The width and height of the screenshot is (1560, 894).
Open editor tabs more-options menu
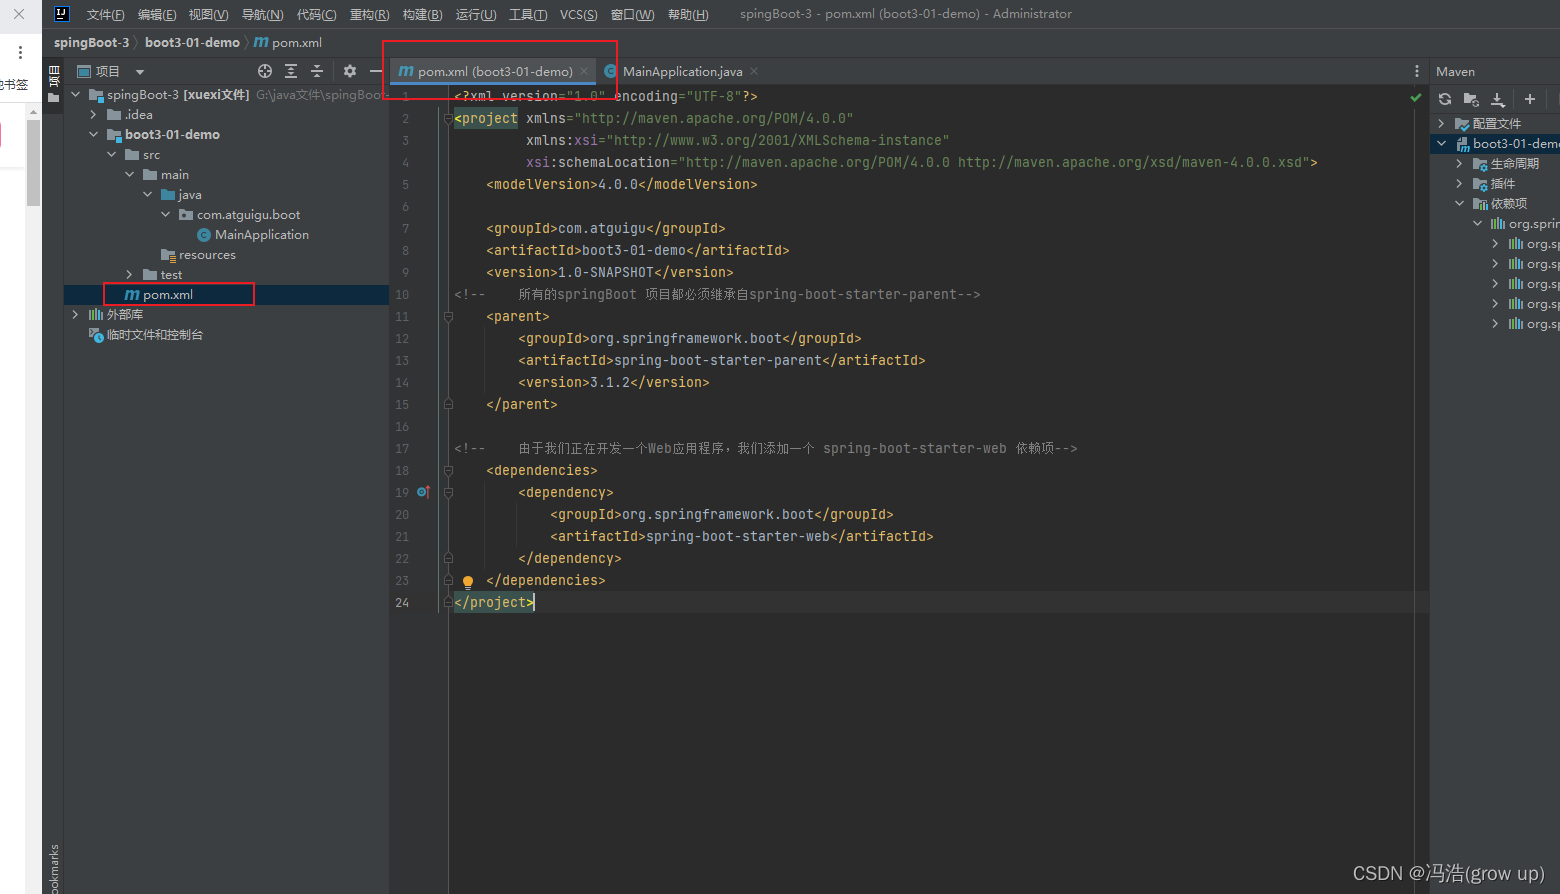click(1417, 71)
